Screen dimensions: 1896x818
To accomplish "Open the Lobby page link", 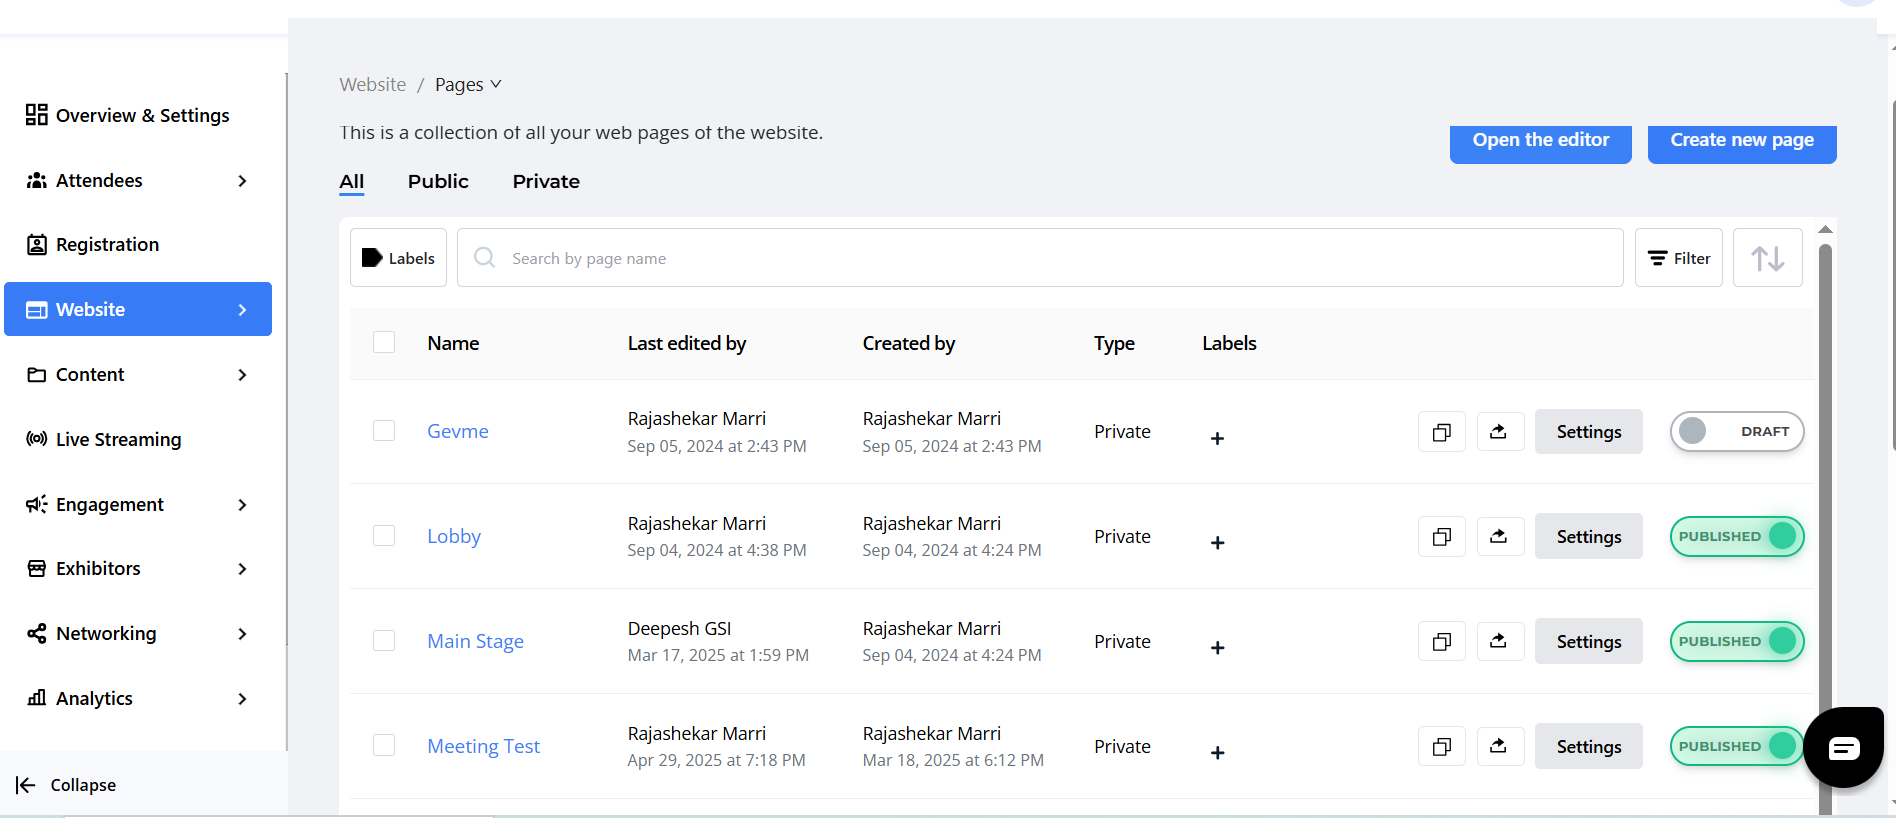I will click(454, 536).
